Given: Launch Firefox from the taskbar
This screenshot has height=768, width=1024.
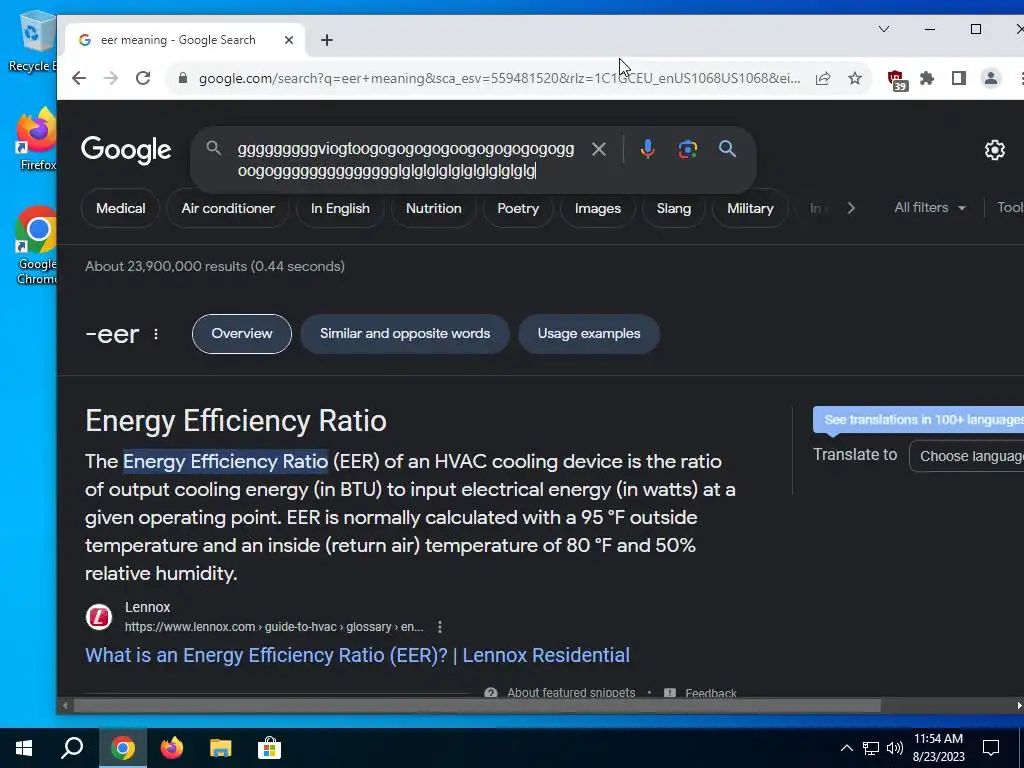Looking at the screenshot, I should point(172,748).
